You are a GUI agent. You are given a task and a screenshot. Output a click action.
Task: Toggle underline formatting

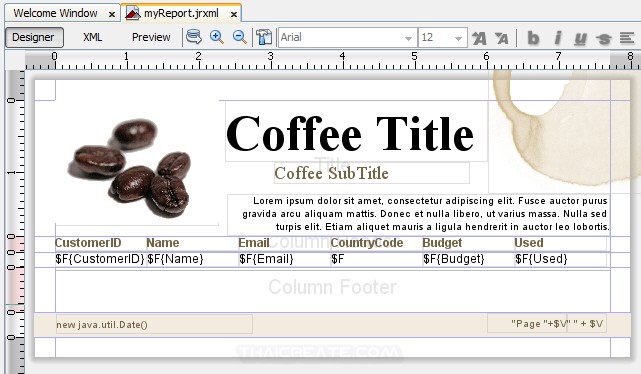point(580,38)
